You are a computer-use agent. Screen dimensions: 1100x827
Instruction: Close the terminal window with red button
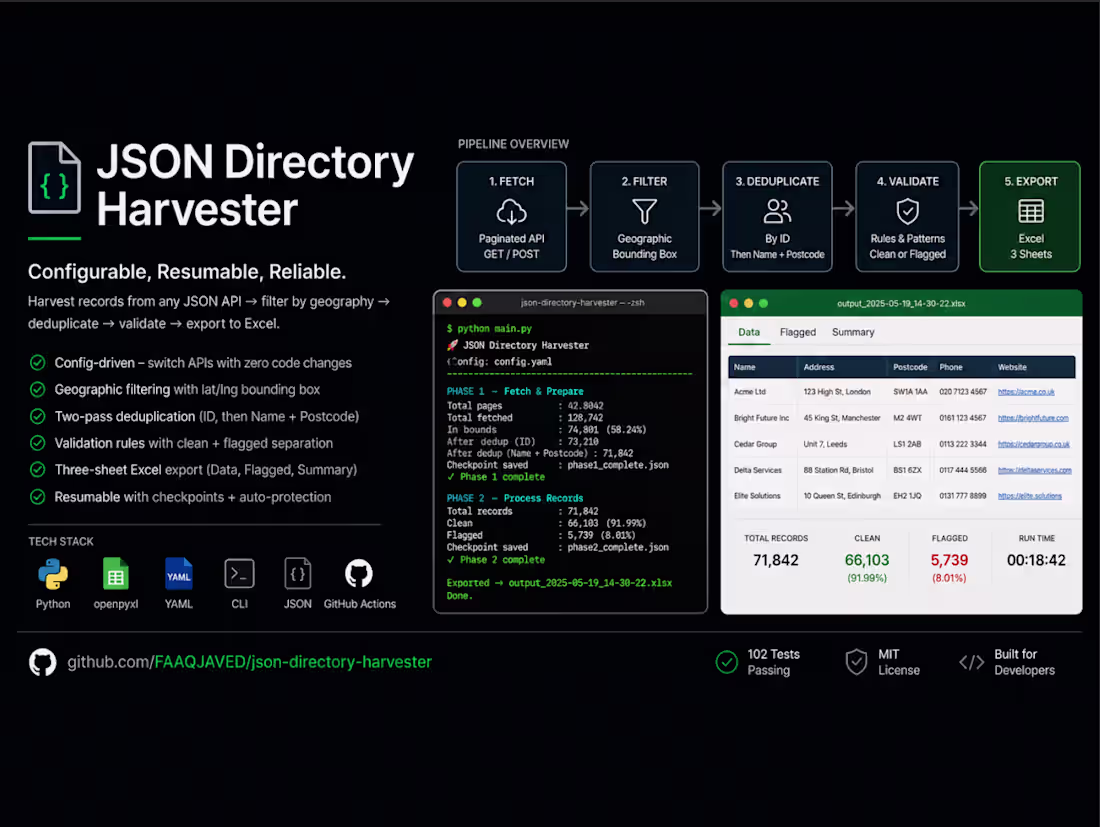[448, 303]
